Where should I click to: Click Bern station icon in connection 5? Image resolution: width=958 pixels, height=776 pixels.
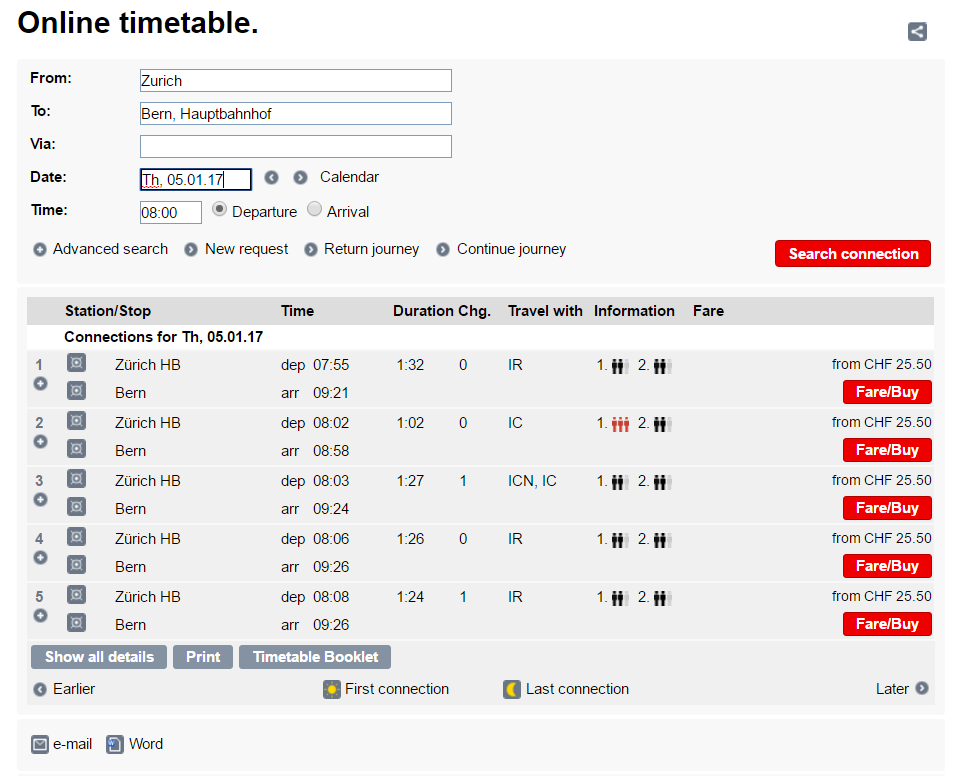pyautogui.click(x=76, y=623)
